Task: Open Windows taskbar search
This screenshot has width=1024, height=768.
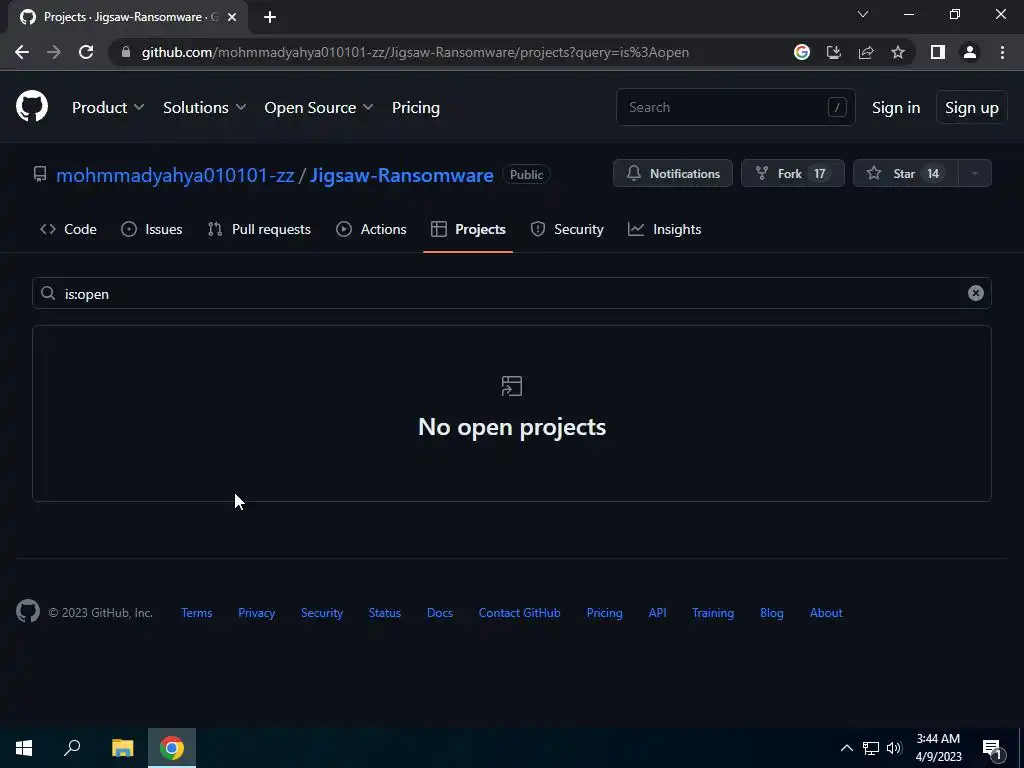Action: (x=72, y=748)
